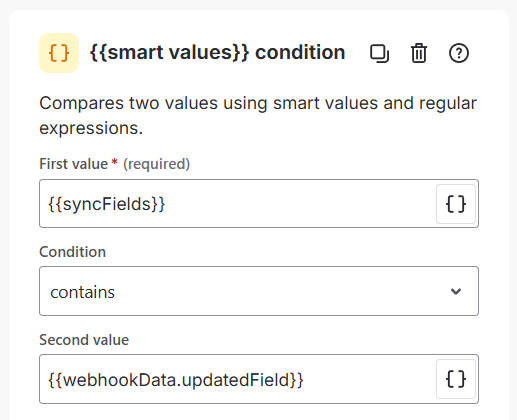
Task: Open smart value picker in First value field
Action: [x=456, y=204]
